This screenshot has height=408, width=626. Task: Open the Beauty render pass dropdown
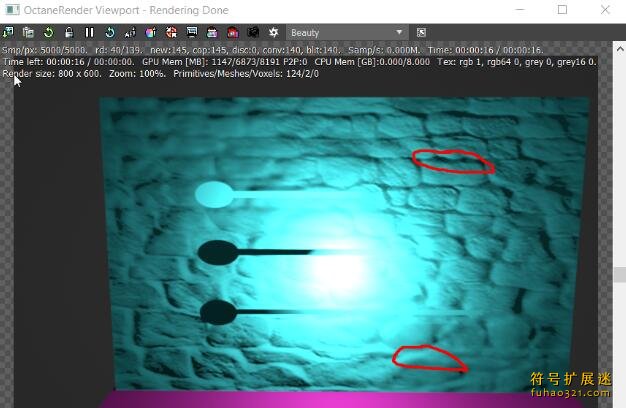(x=347, y=32)
